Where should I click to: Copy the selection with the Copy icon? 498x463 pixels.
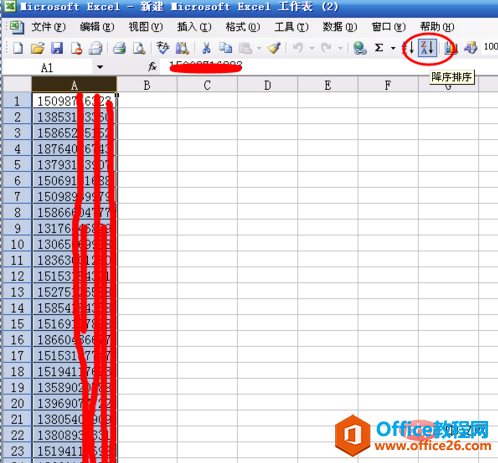(x=226, y=48)
